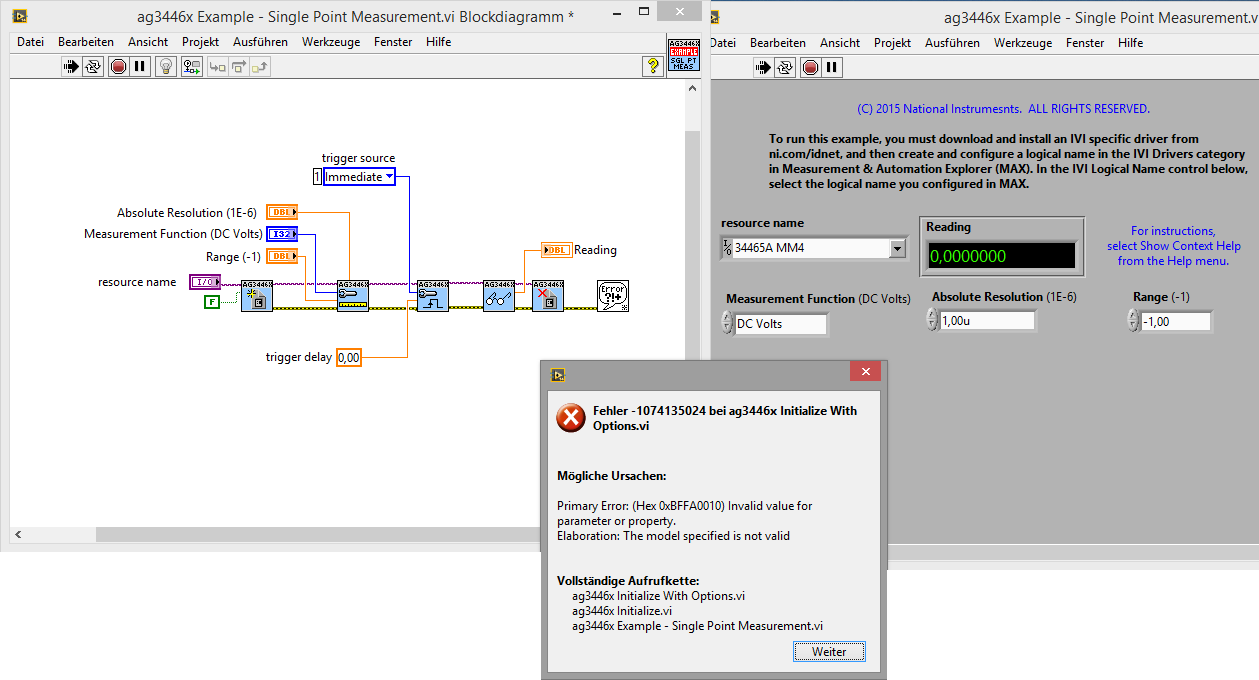
Task: Click the block diagram scroll up arrow
Action: click(692, 87)
